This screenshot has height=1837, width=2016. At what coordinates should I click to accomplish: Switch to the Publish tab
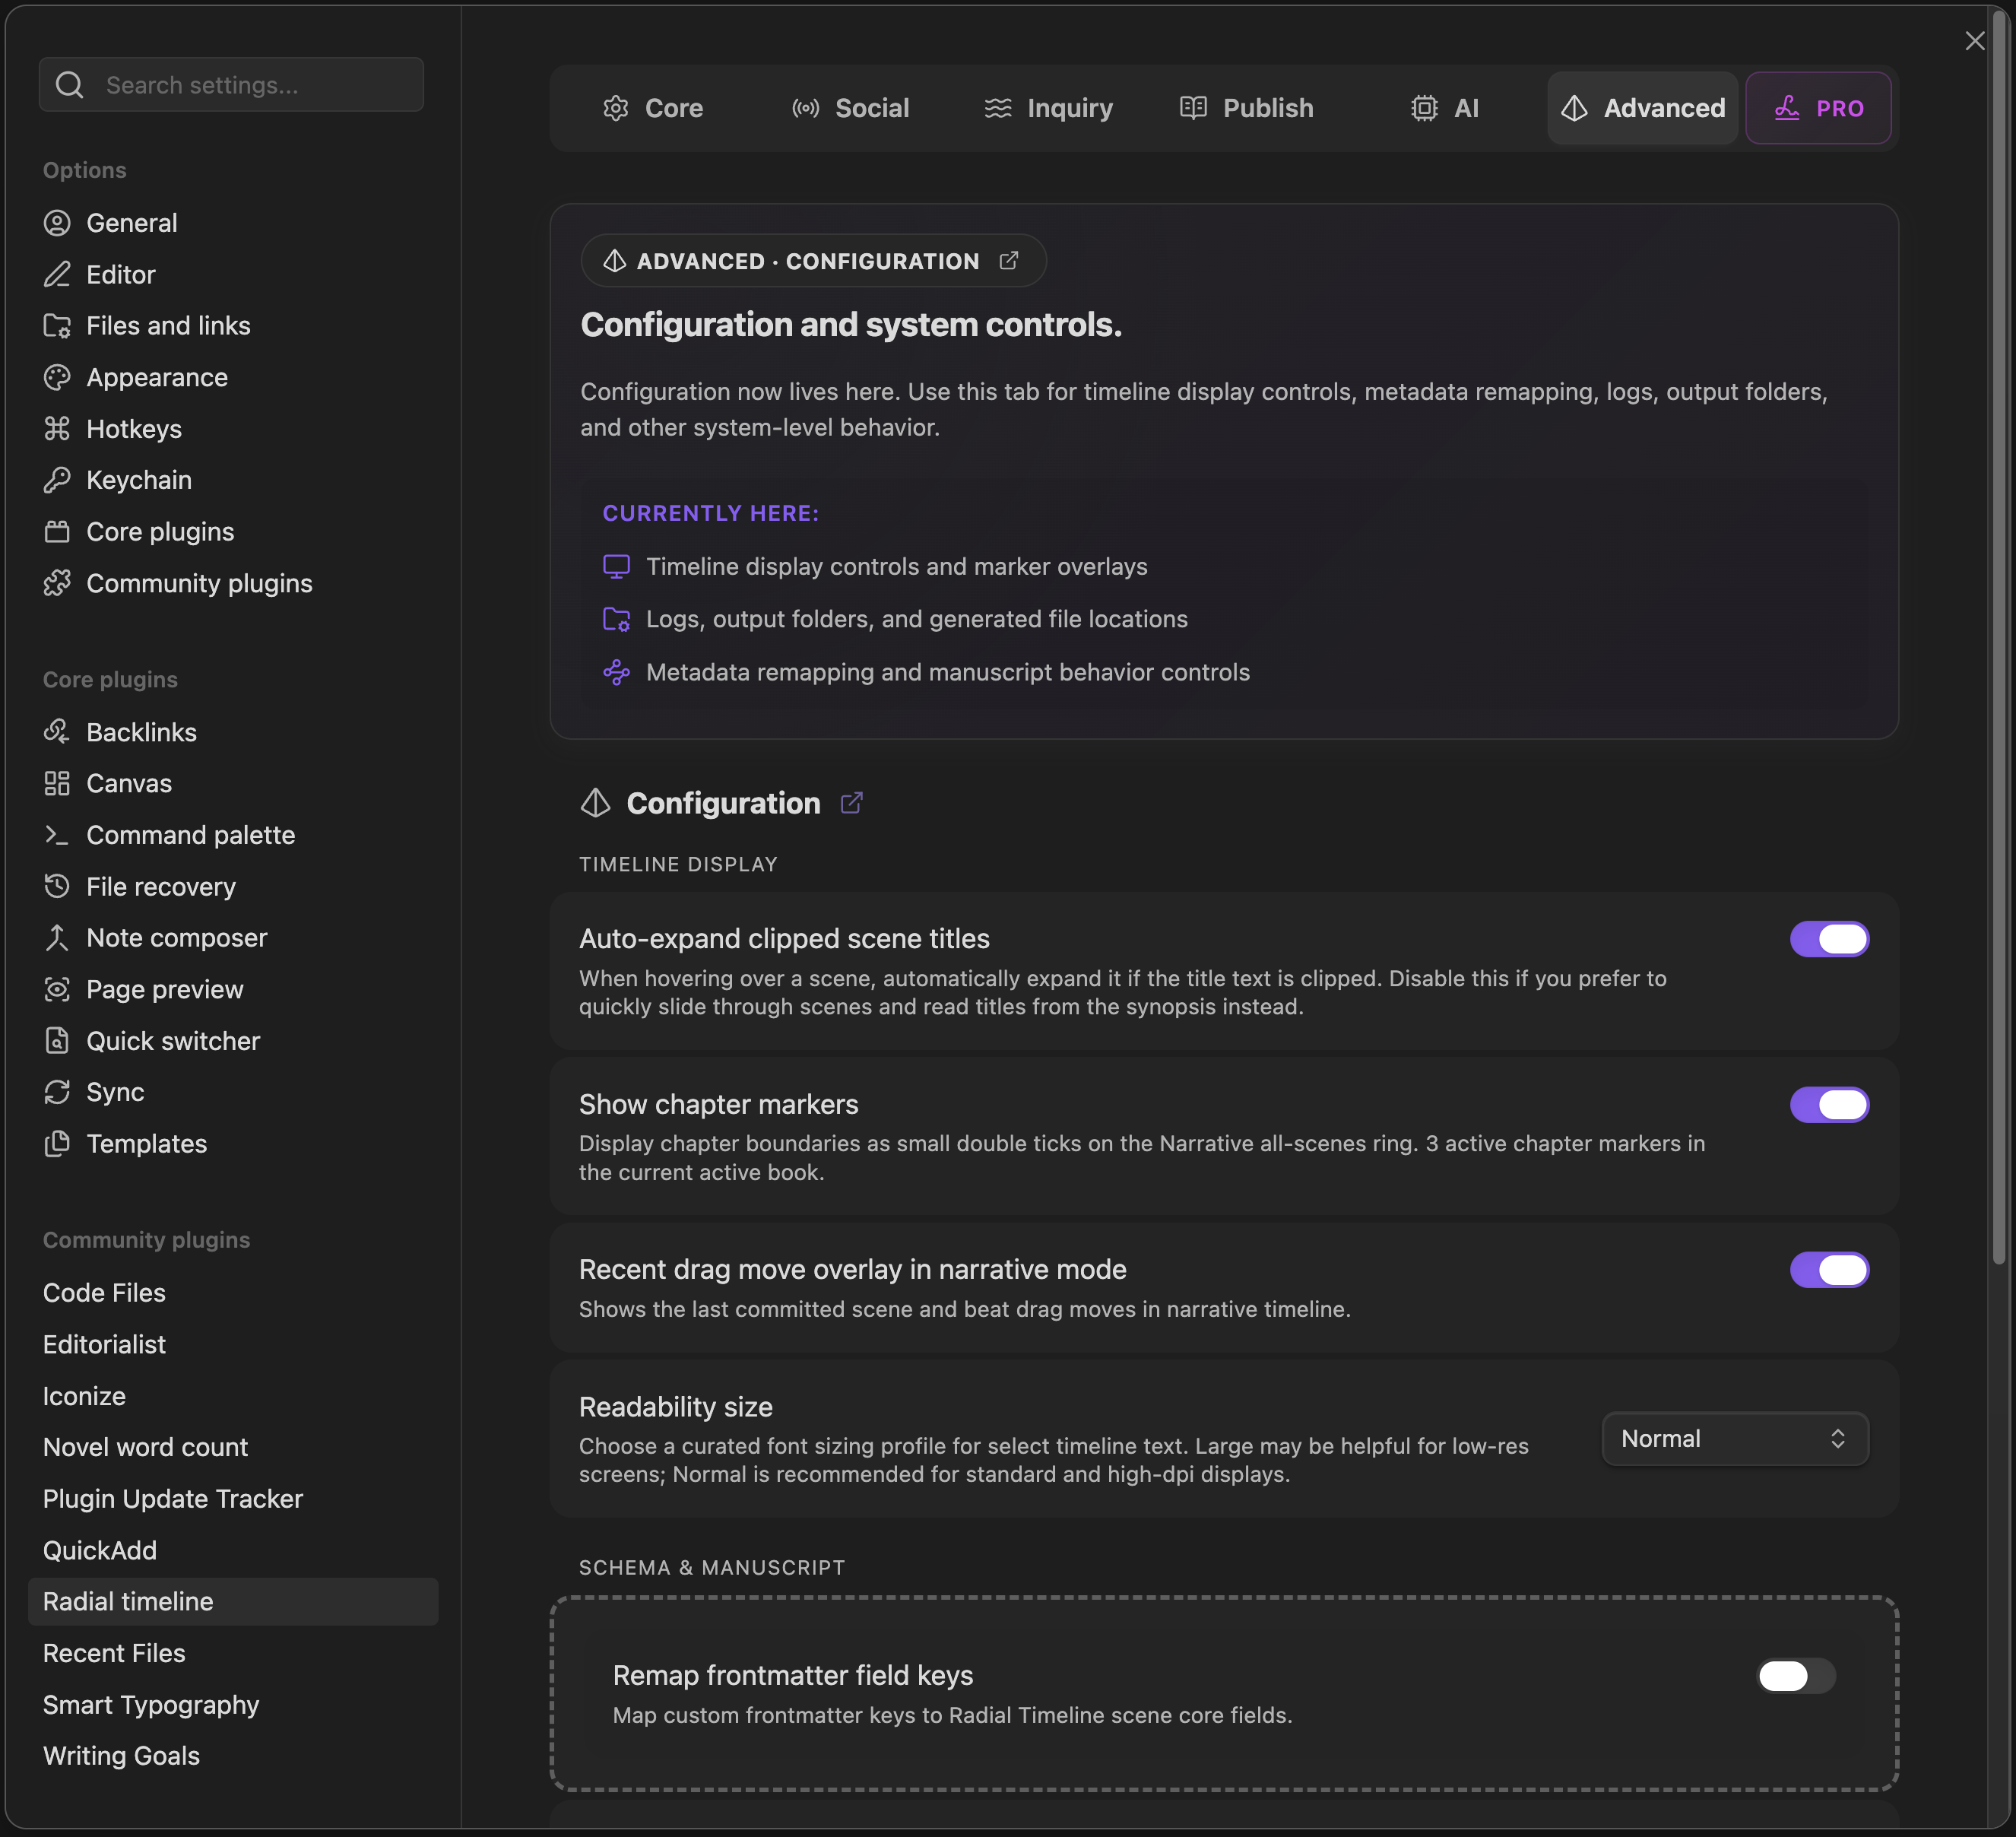coord(1246,108)
